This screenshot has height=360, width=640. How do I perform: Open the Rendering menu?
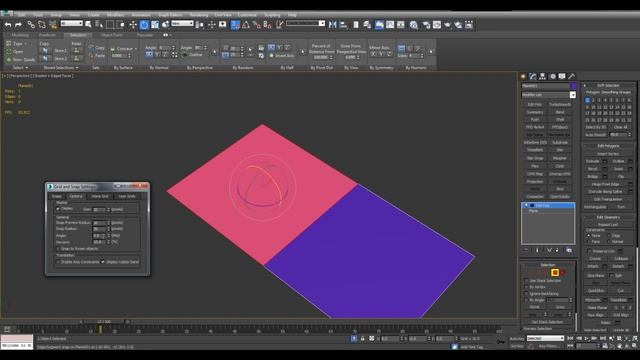click(x=199, y=15)
